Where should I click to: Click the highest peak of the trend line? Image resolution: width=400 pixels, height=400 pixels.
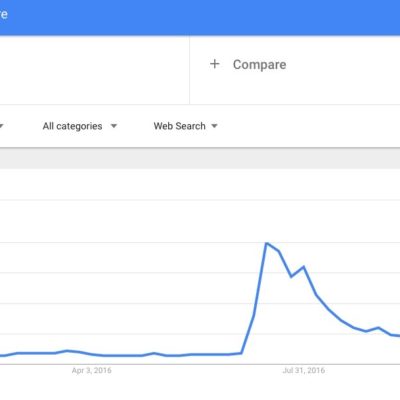pos(266,243)
